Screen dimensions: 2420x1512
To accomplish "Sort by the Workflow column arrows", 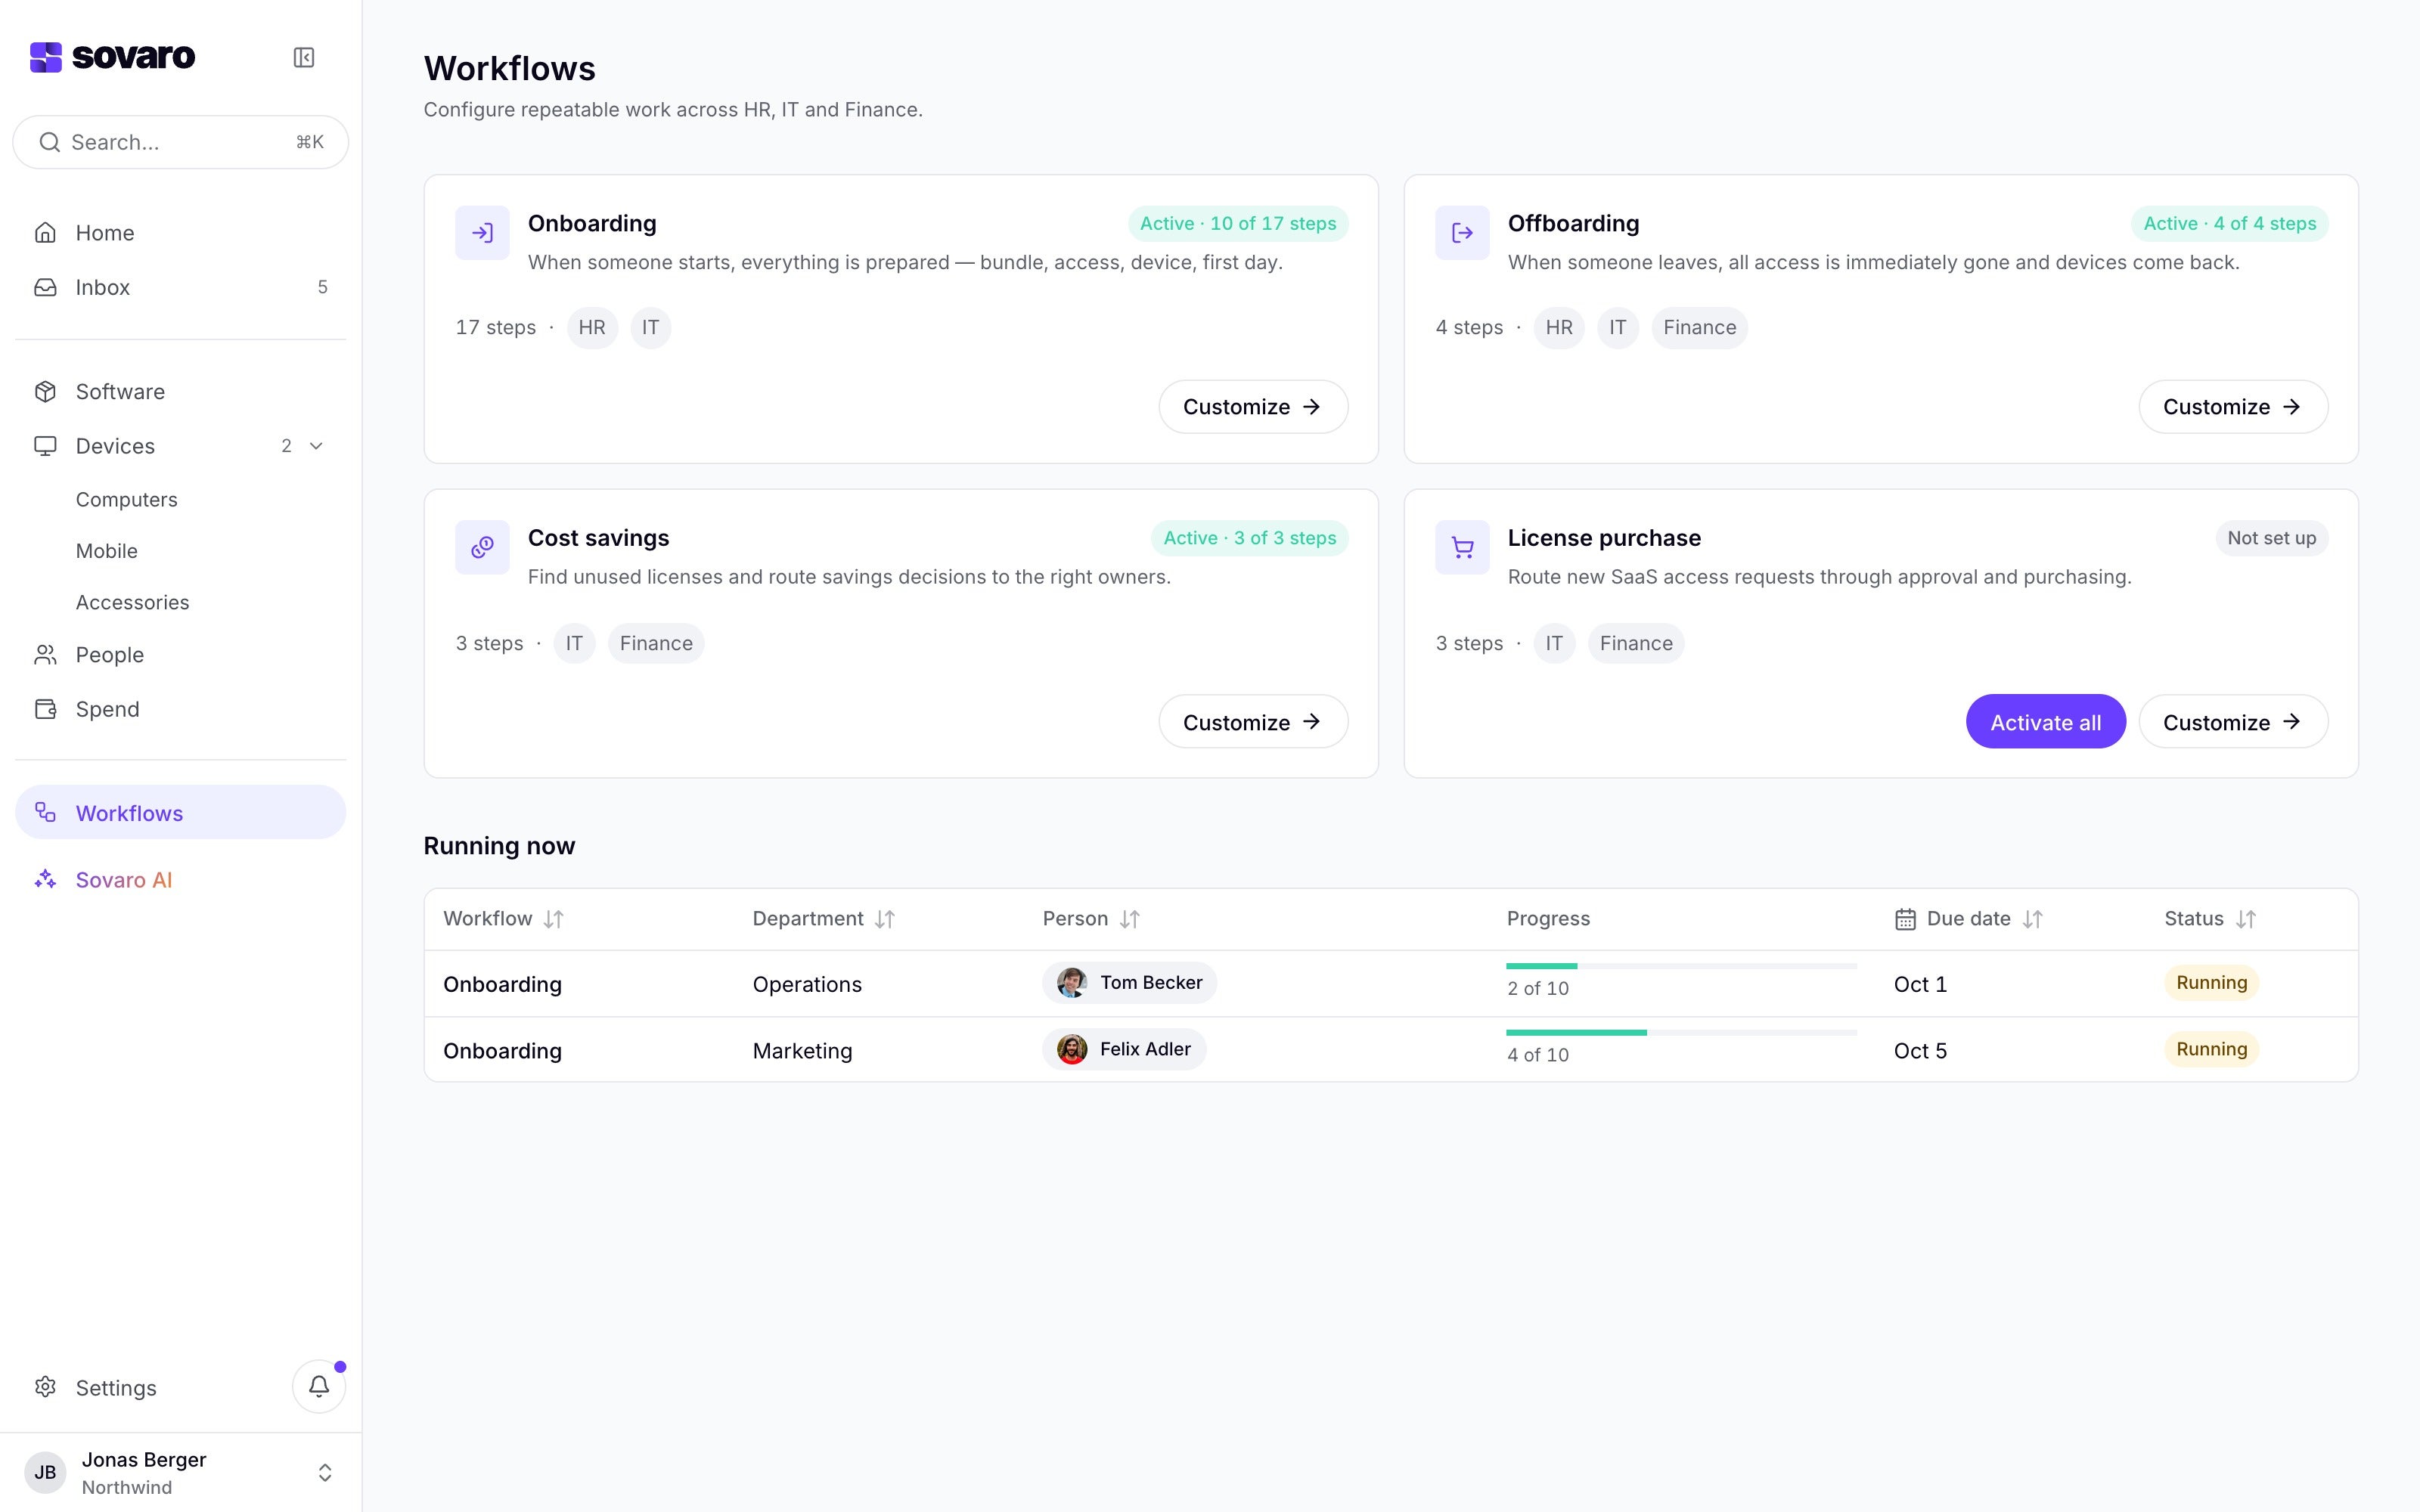I will tap(554, 919).
